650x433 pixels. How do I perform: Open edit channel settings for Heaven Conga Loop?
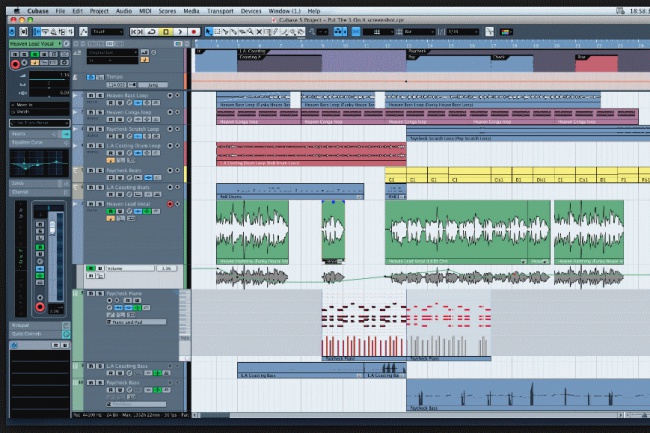point(129,119)
